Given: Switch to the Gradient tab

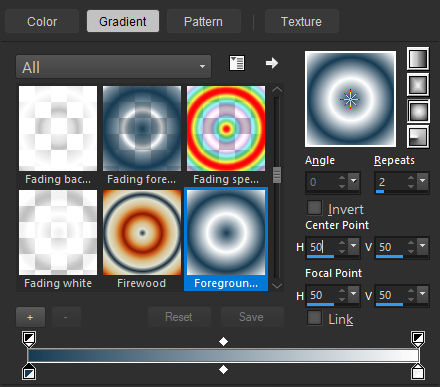Looking at the screenshot, I should click(123, 22).
